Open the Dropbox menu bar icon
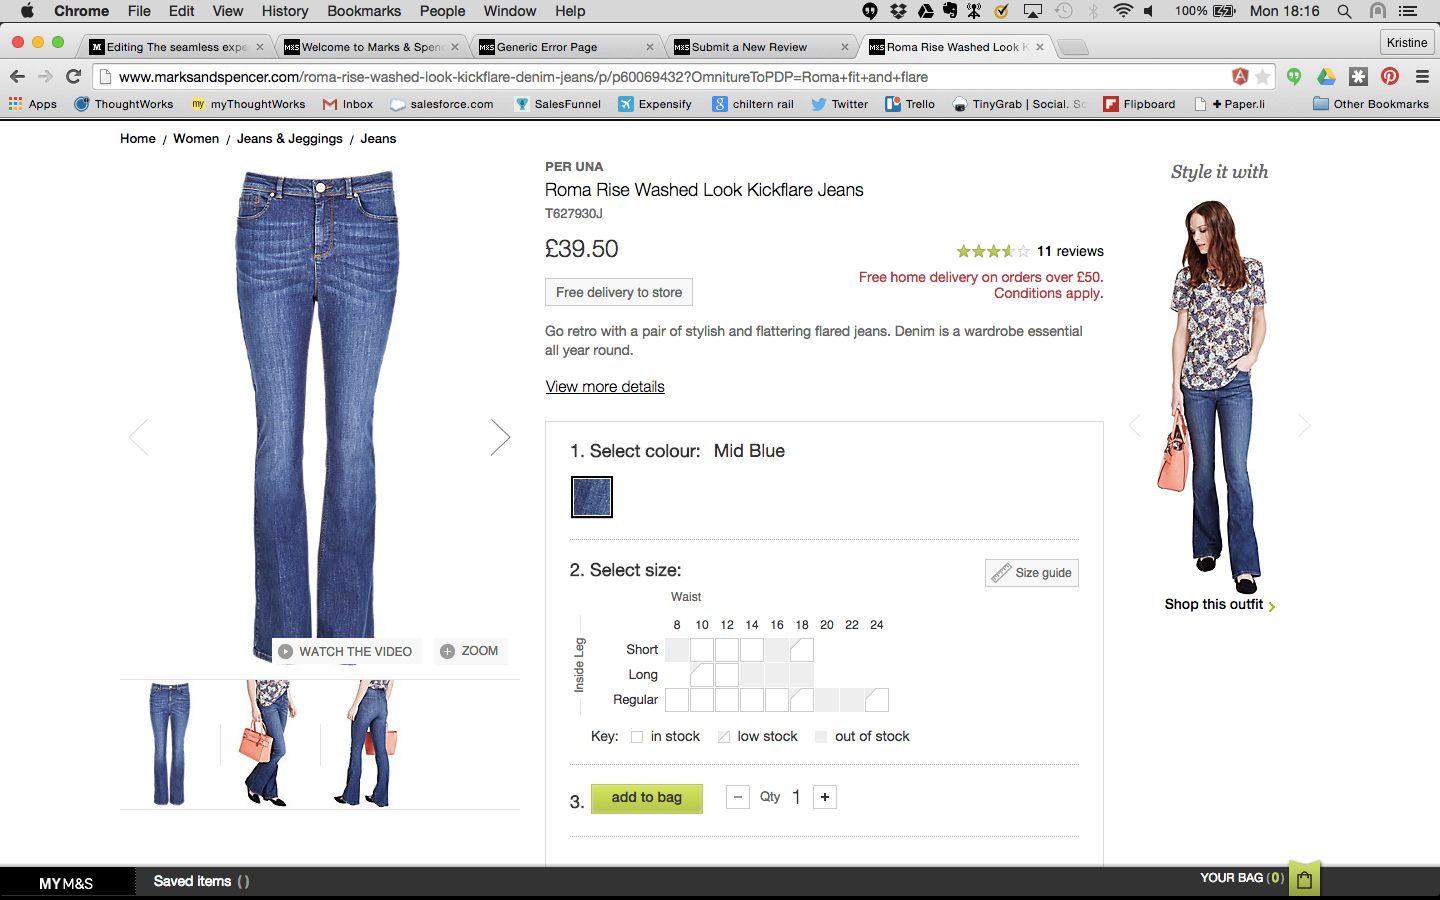The height and width of the screenshot is (900, 1440). [898, 11]
